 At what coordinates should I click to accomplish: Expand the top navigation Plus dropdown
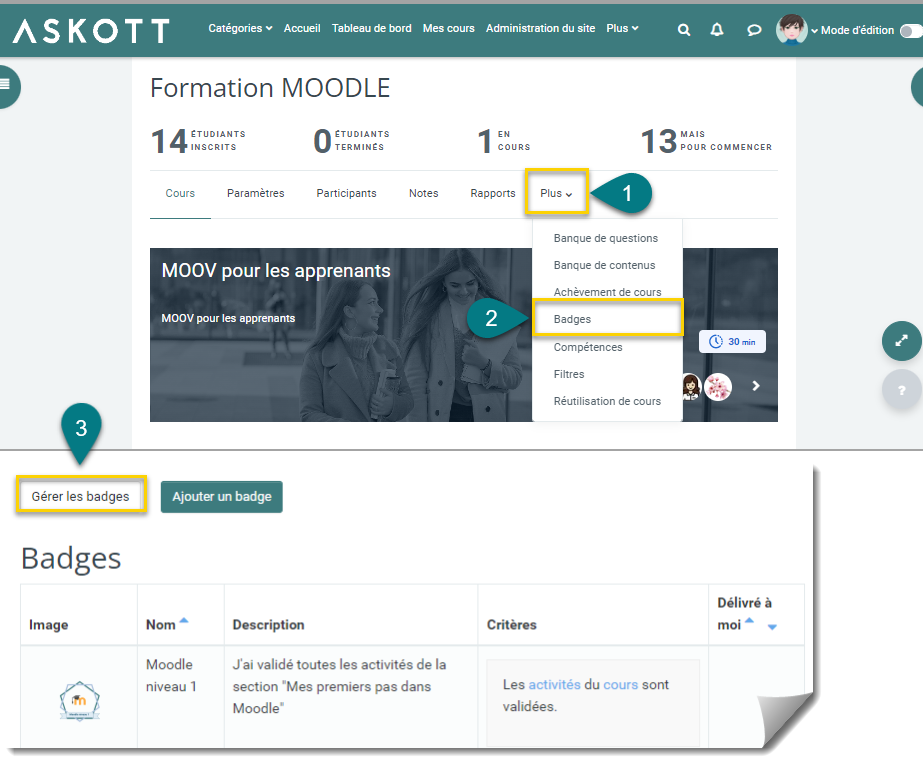pos(622,28)
